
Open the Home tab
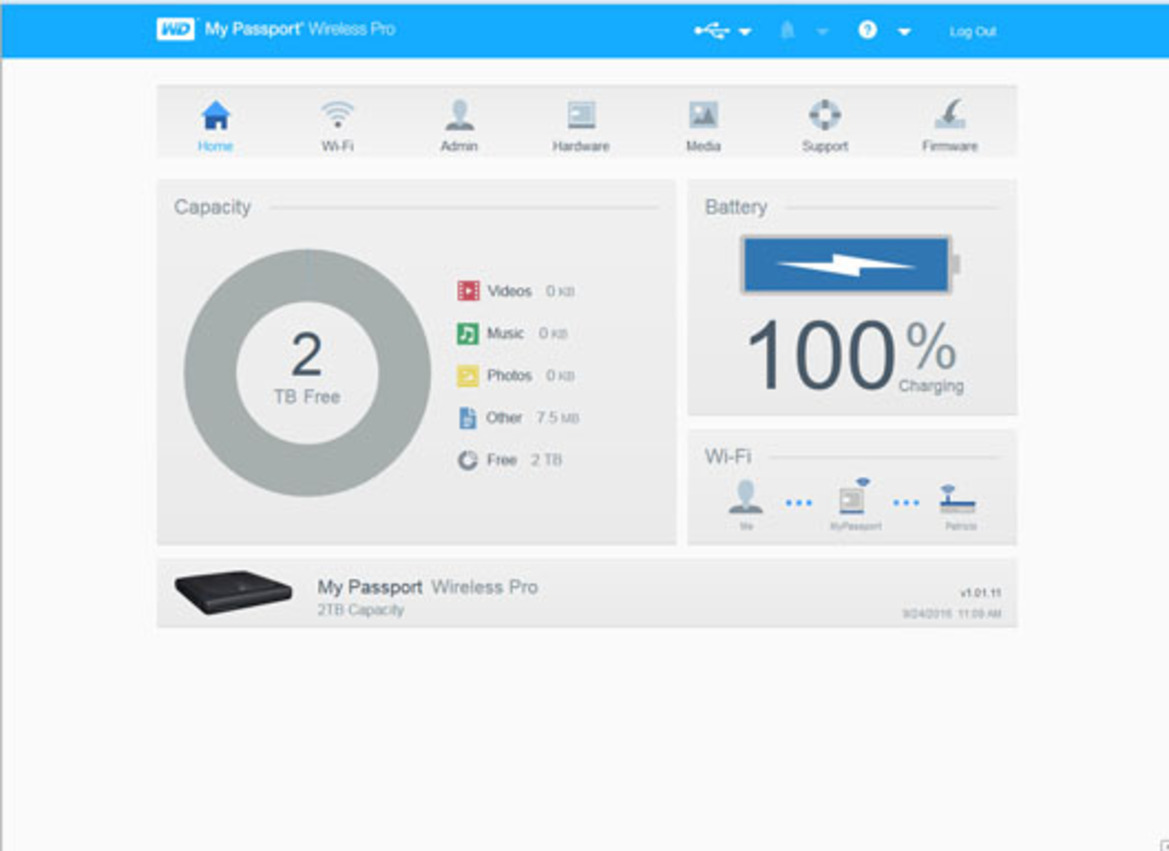[x=215, y=125]
